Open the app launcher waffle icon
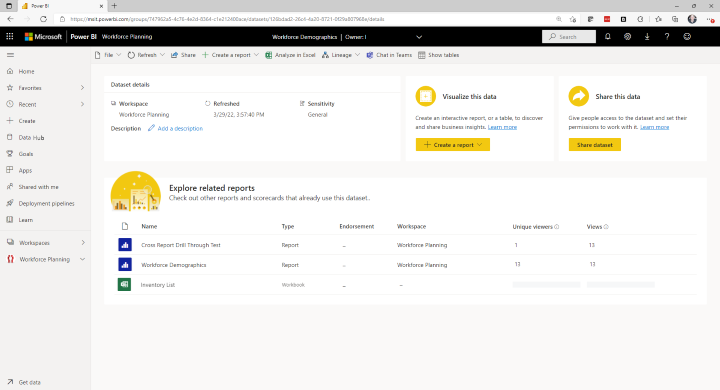 pyautogui.click(x=10, y=37)
